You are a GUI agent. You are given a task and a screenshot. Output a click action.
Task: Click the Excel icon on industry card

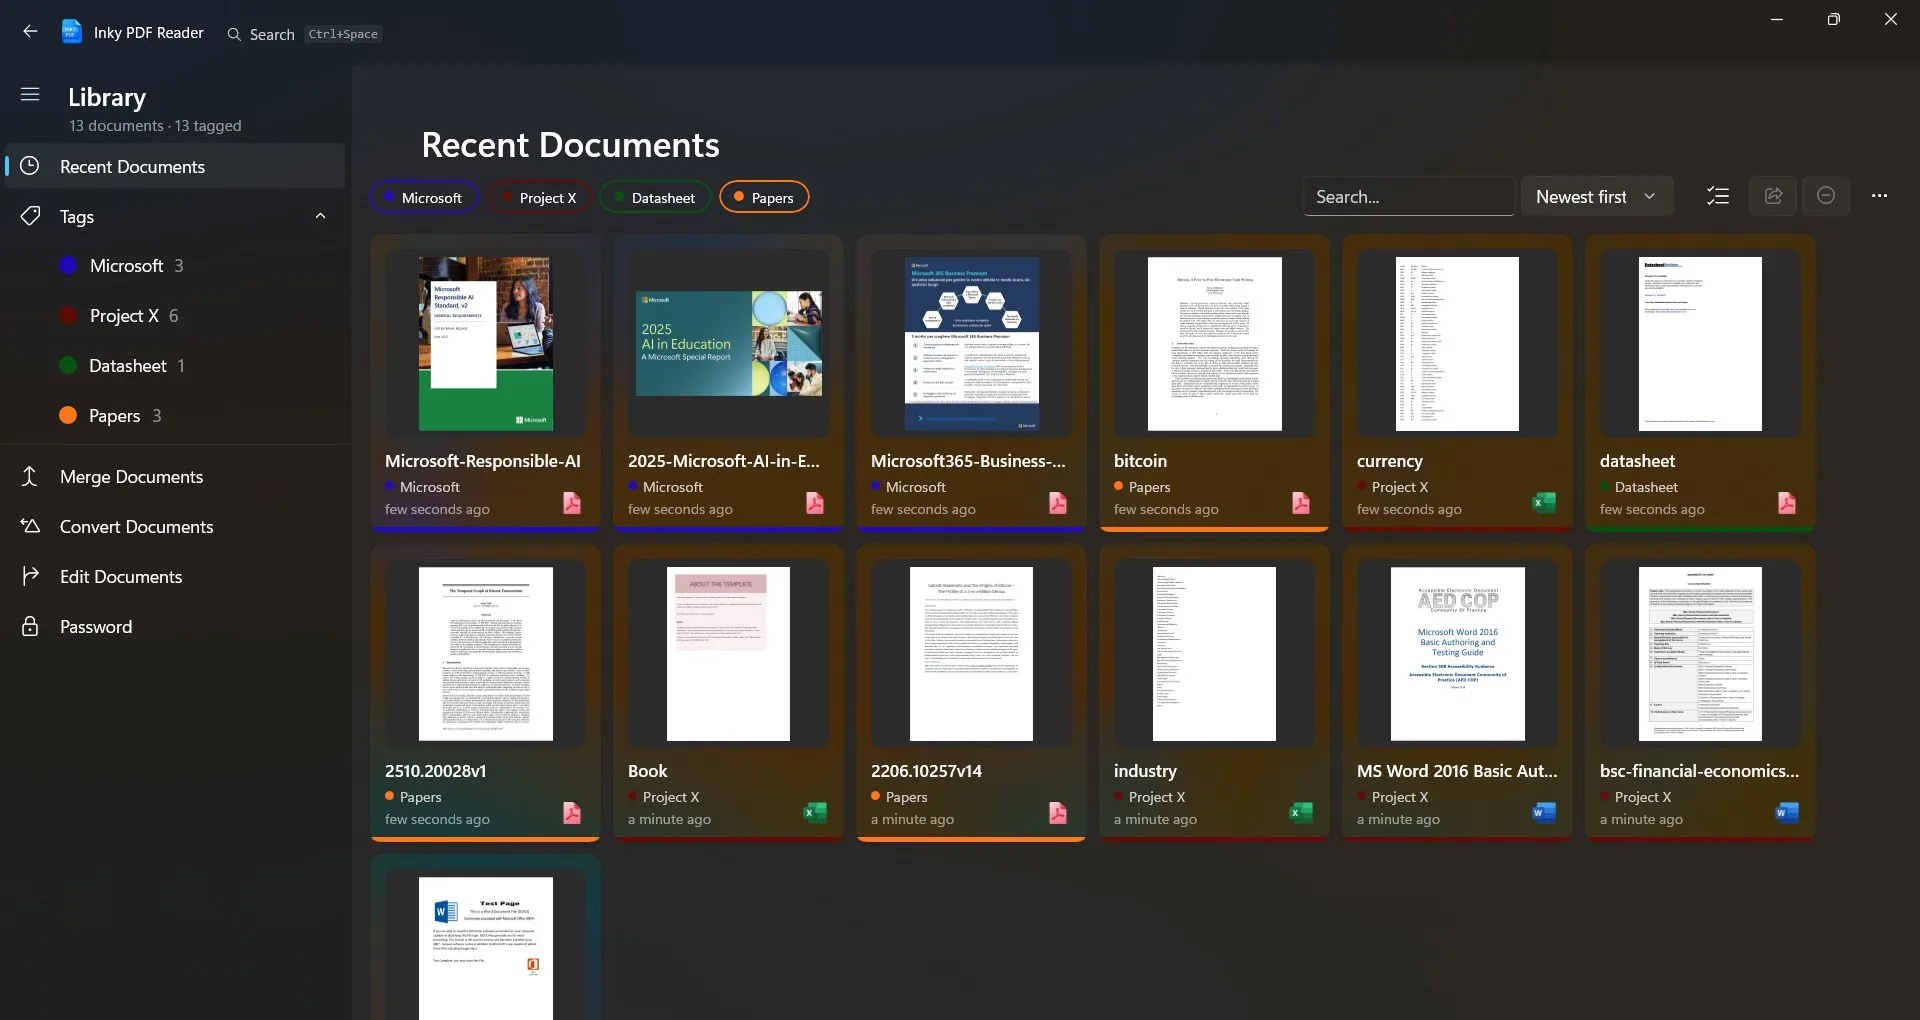1301,813
